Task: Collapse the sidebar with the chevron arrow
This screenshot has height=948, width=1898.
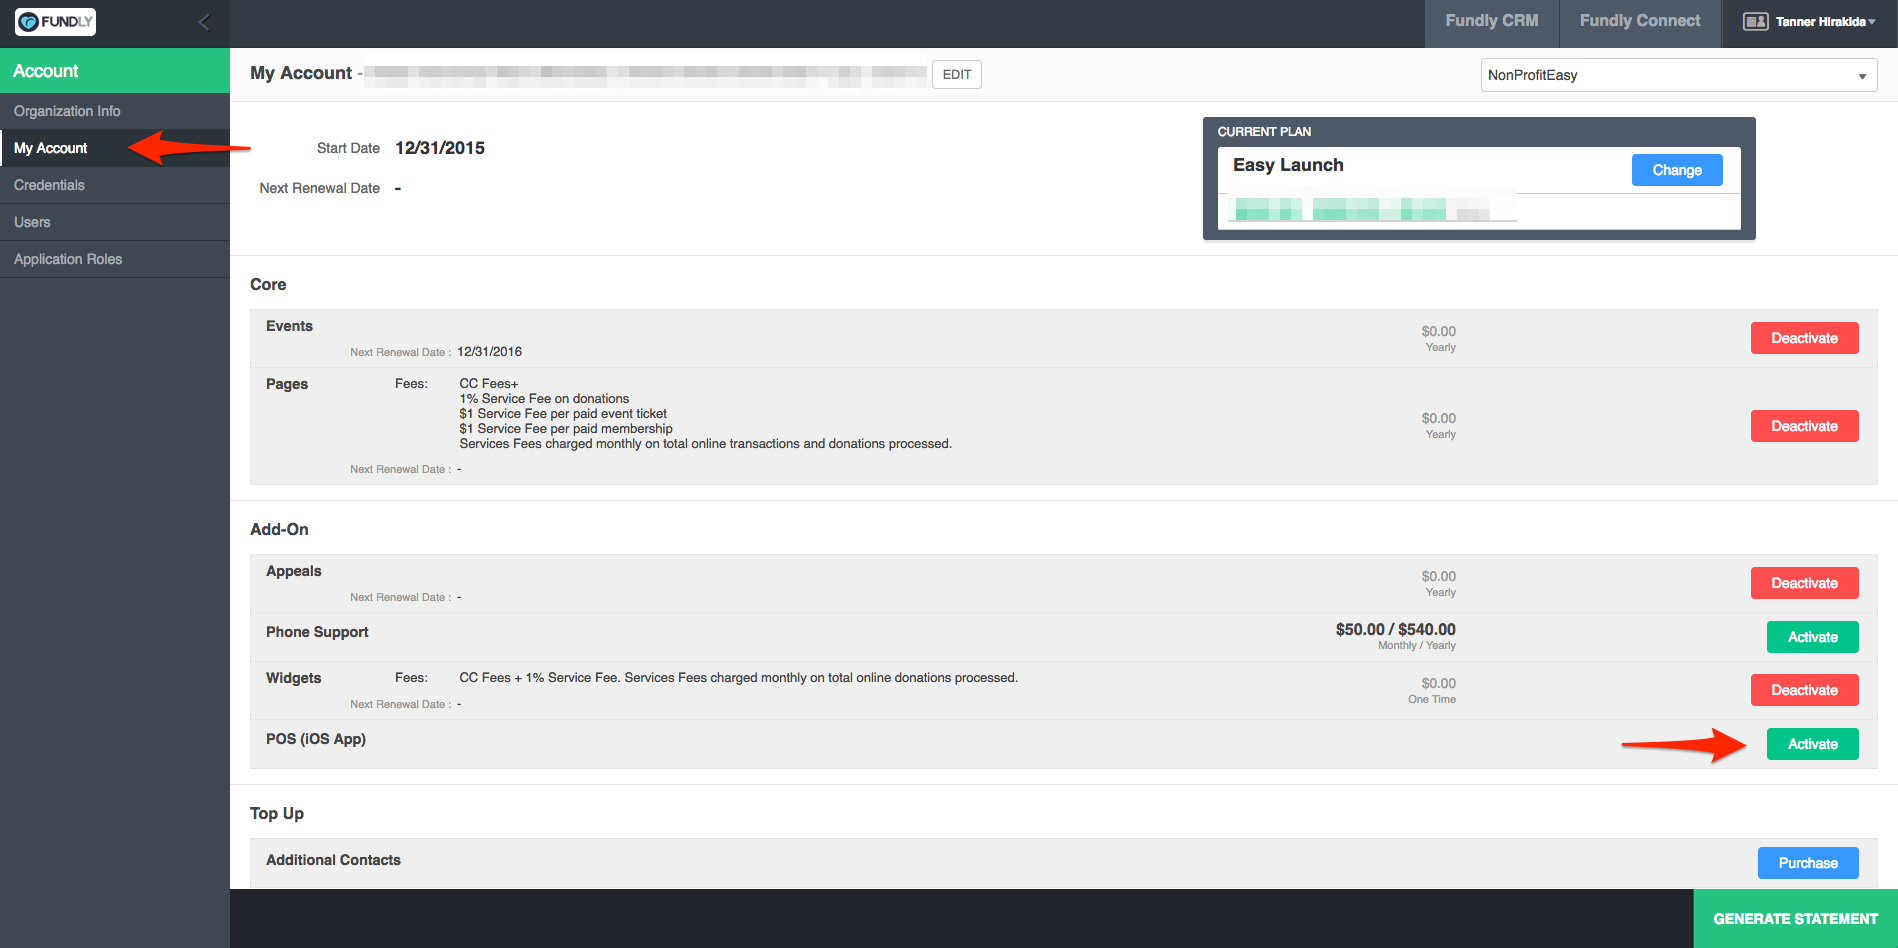Action: (204, 22)
